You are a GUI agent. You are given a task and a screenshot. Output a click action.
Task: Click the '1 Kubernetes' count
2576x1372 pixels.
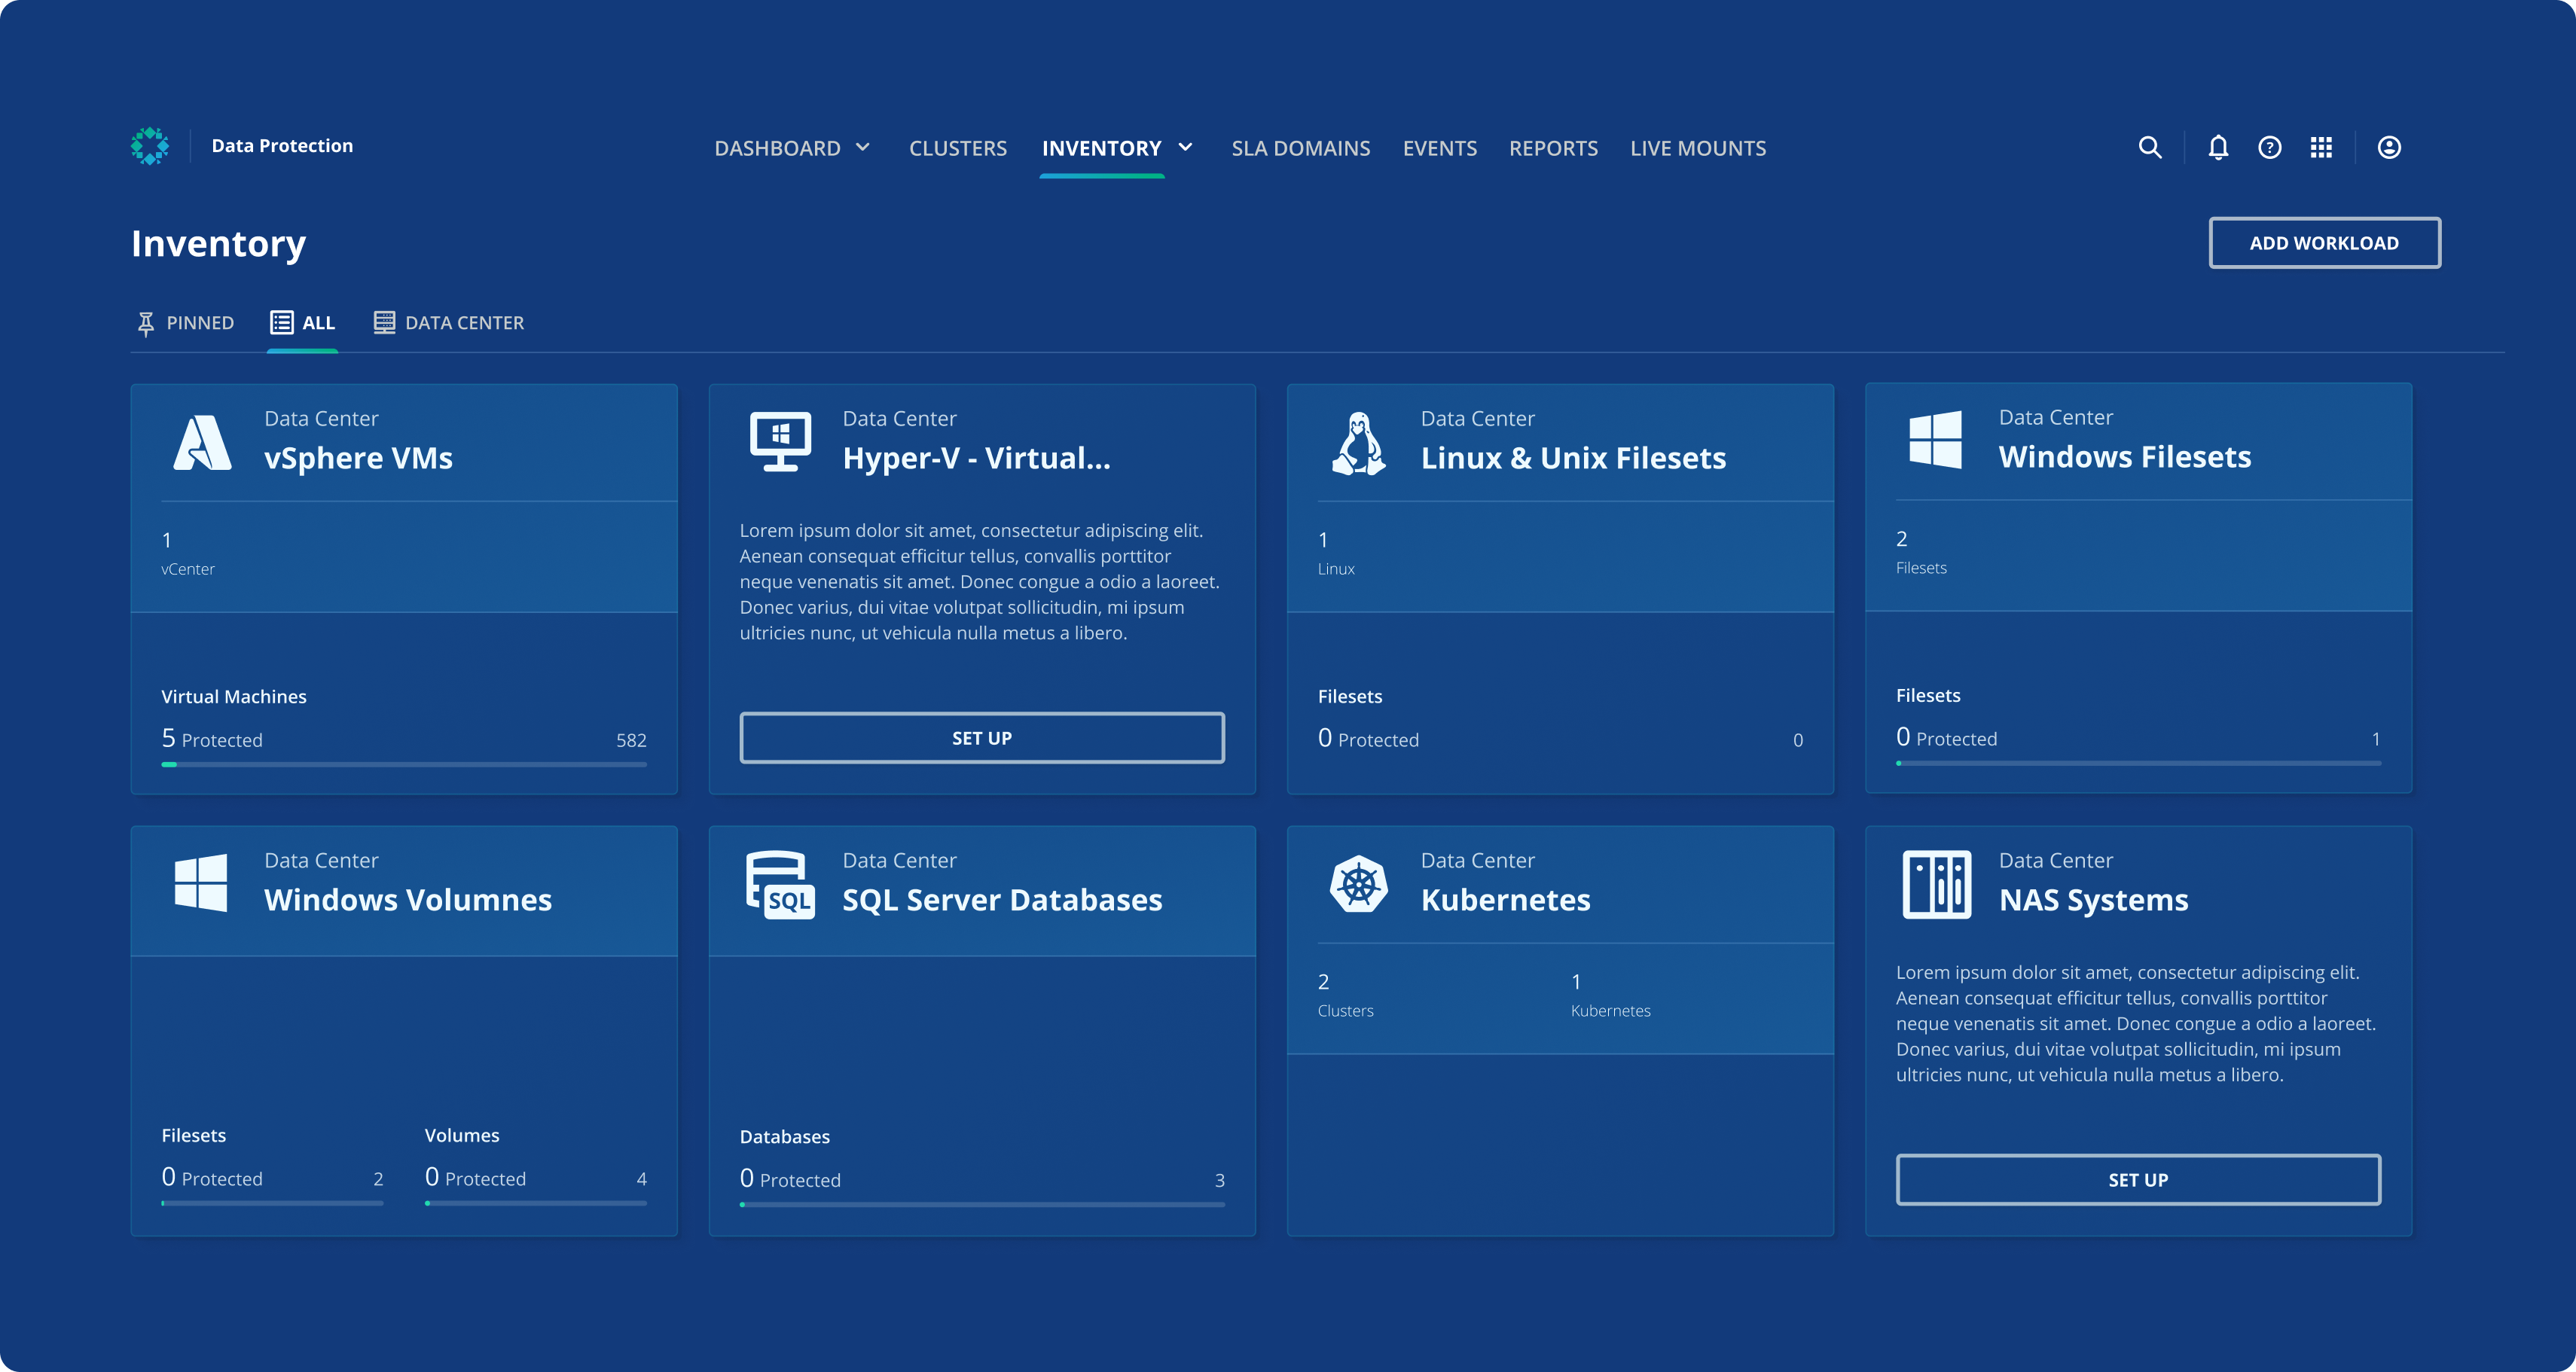[x=1610, y=995]
